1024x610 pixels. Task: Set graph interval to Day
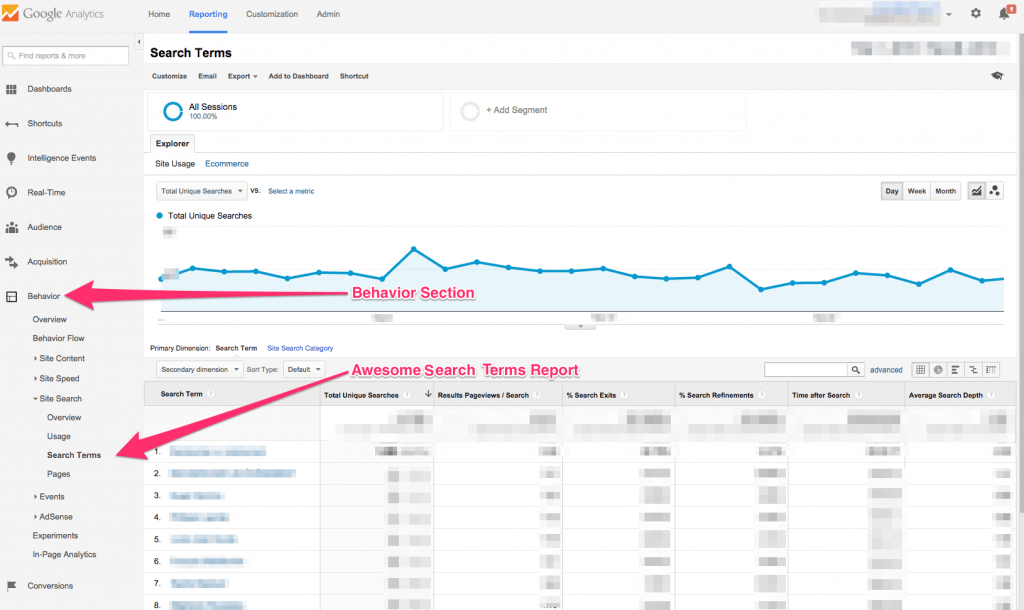[891, 191]
